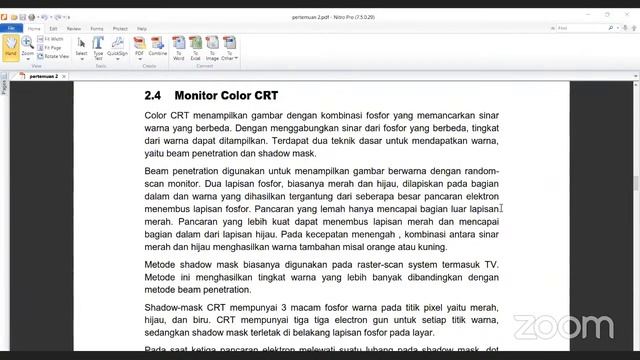Open the Find options dropdown arrow
640x360 pixels.
618,28
